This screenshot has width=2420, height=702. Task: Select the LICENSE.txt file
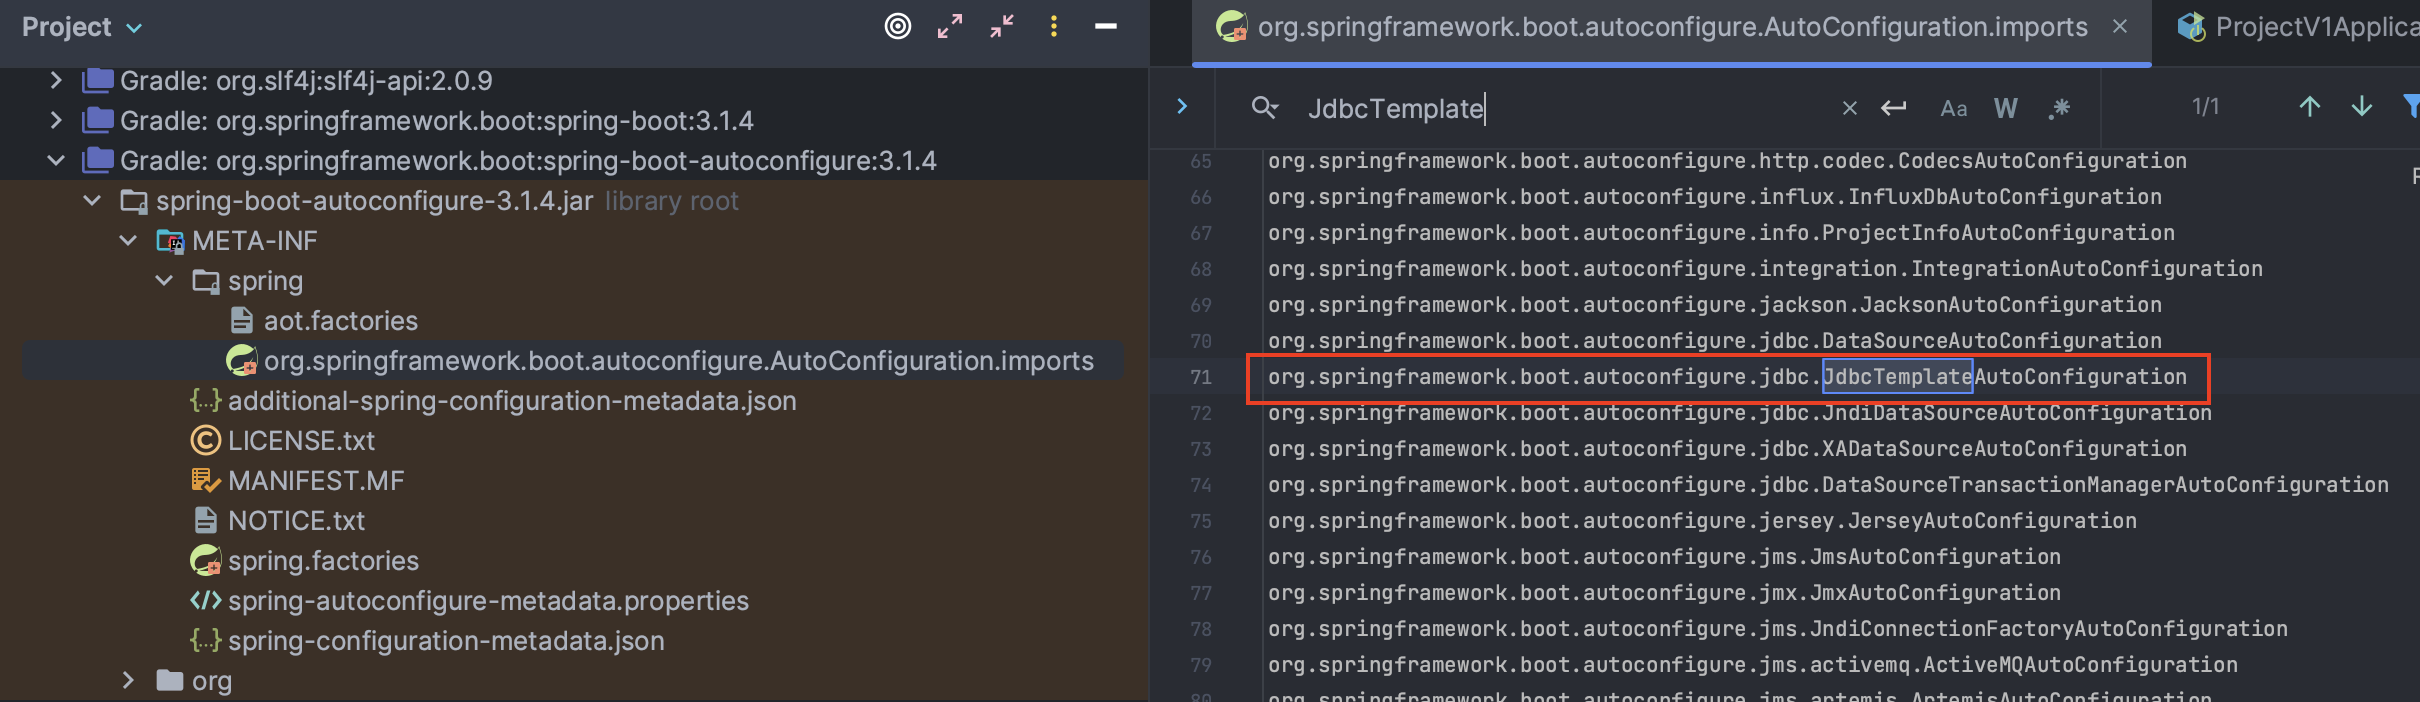[x=301, y=441]
